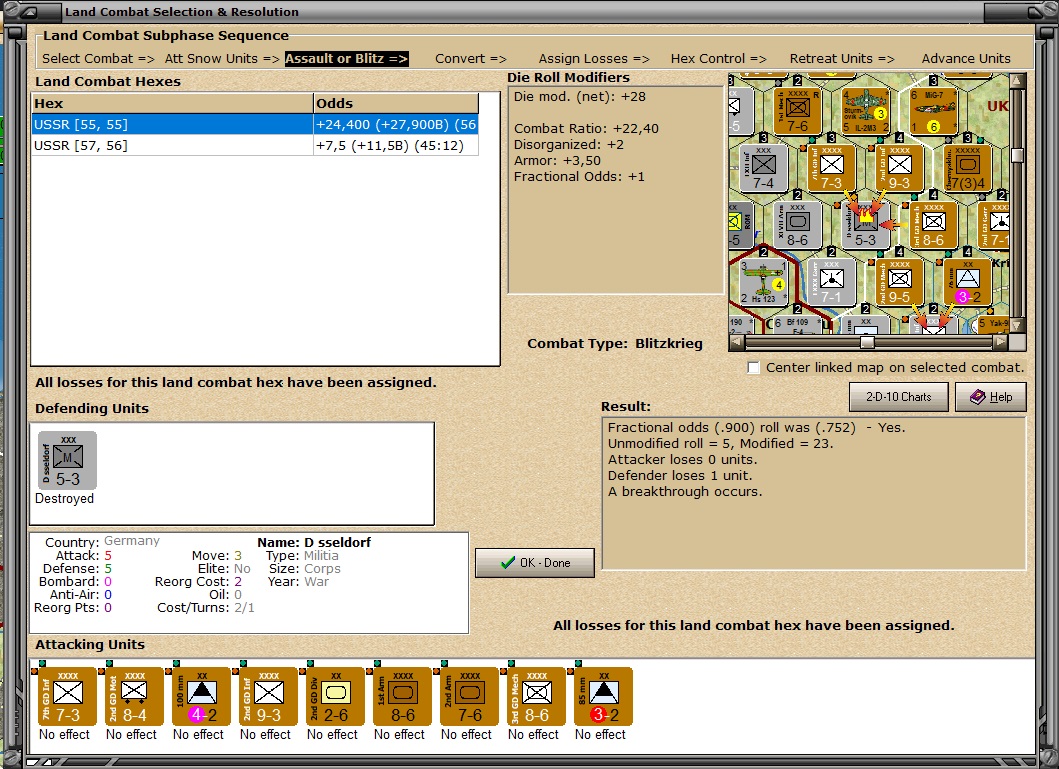Click the map 3-2 artillery counter

[x=967, y=282]
